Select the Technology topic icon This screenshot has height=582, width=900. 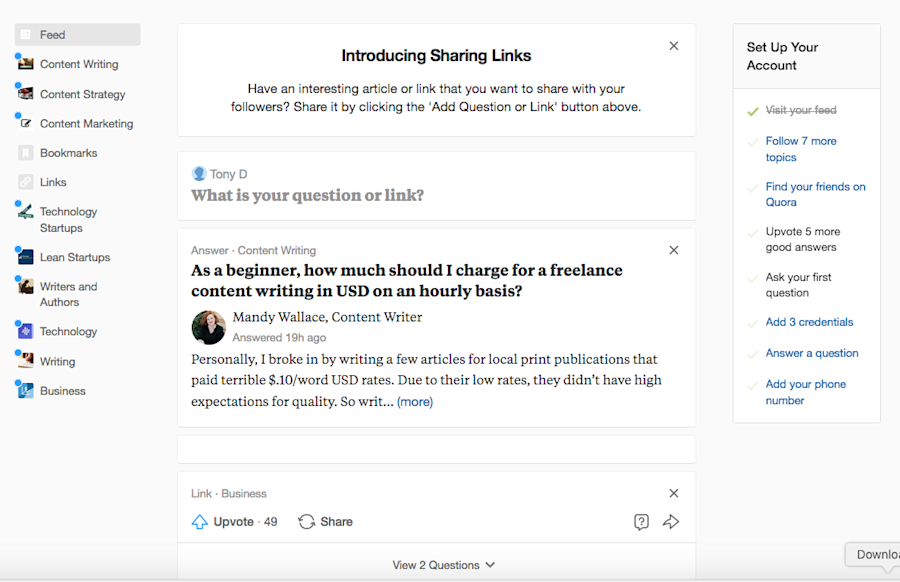click(x=27, y=331)
